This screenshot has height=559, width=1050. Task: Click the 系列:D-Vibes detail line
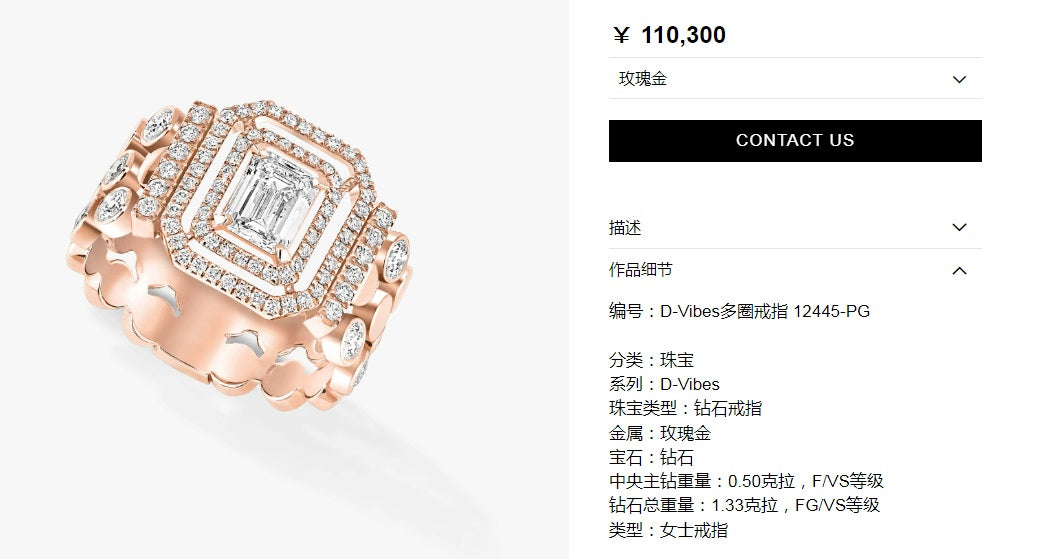click(x=664, y=384)
